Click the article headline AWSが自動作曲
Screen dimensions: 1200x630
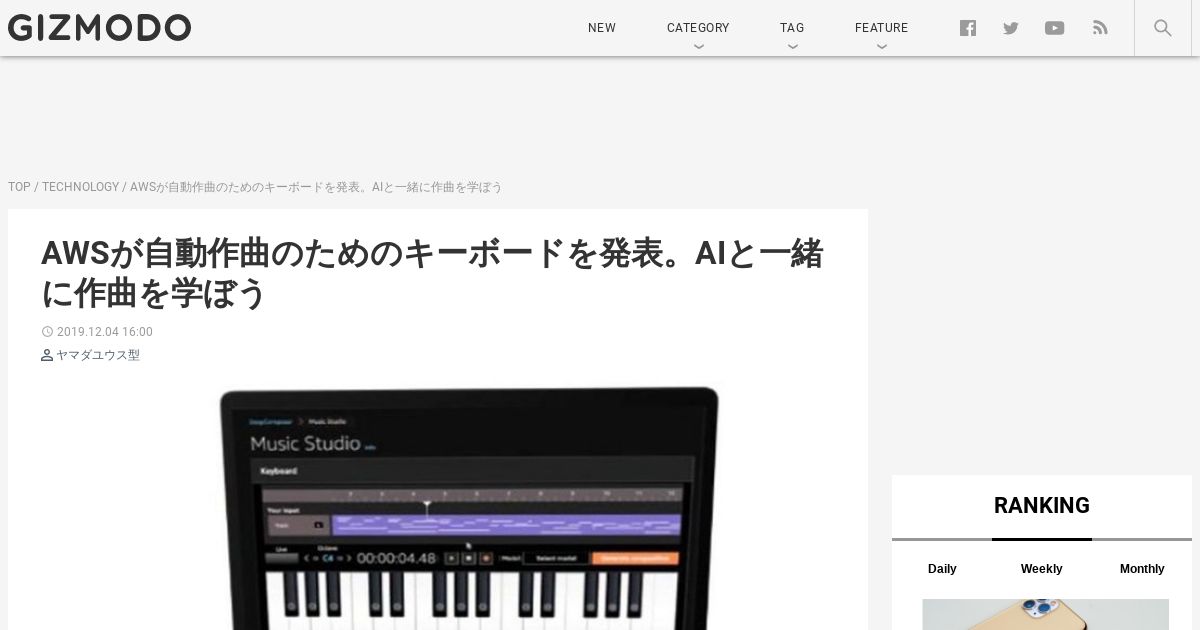coord(432,273)
